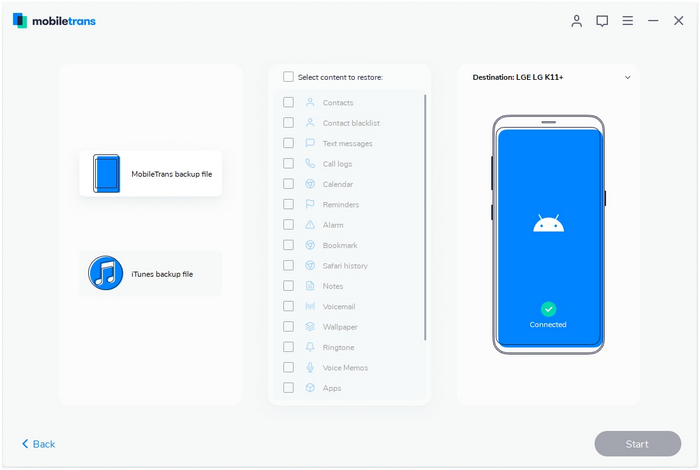
Task: Click 'Select content to restore:' label
Action: pos(340,77)
